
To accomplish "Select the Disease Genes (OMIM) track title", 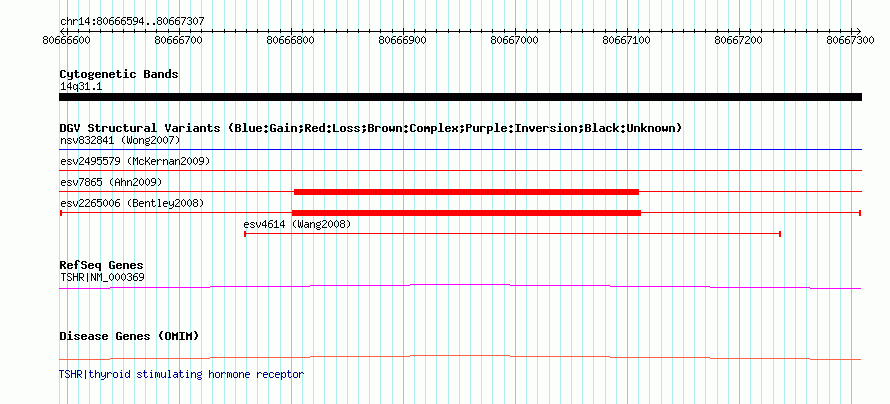I will (x=129, y=336).
